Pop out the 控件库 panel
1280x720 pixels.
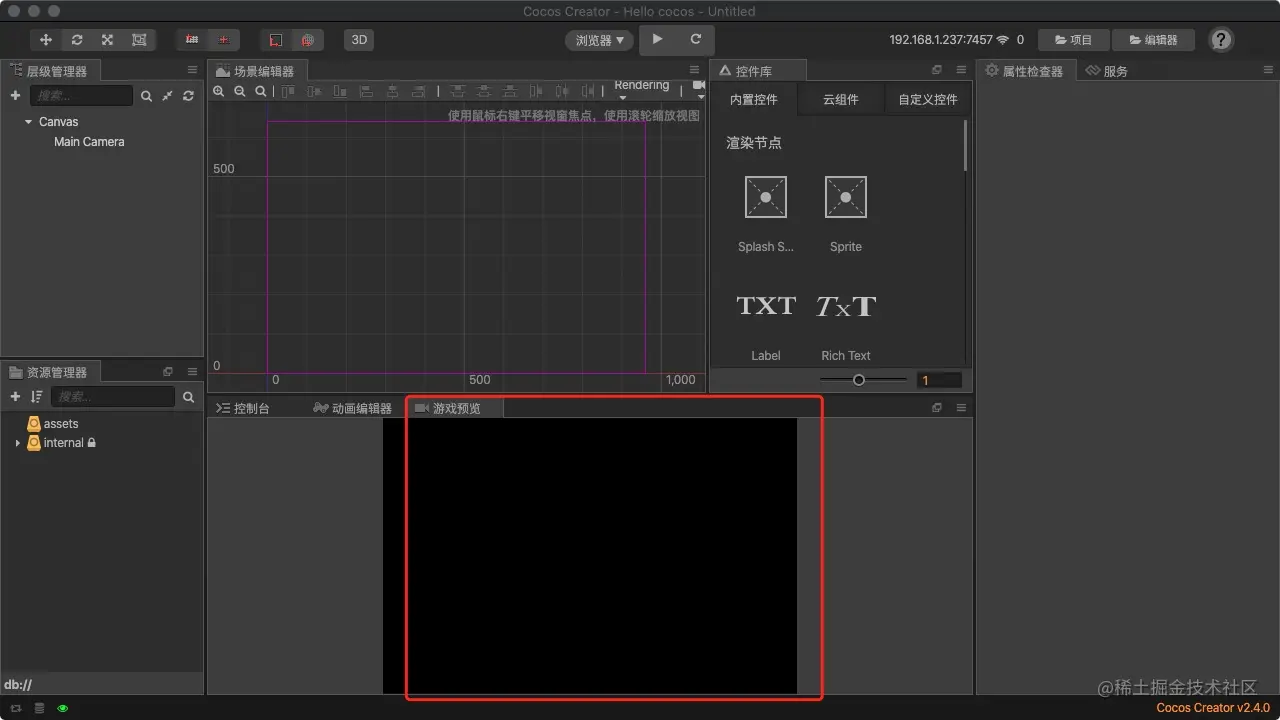tap(937, 70)
